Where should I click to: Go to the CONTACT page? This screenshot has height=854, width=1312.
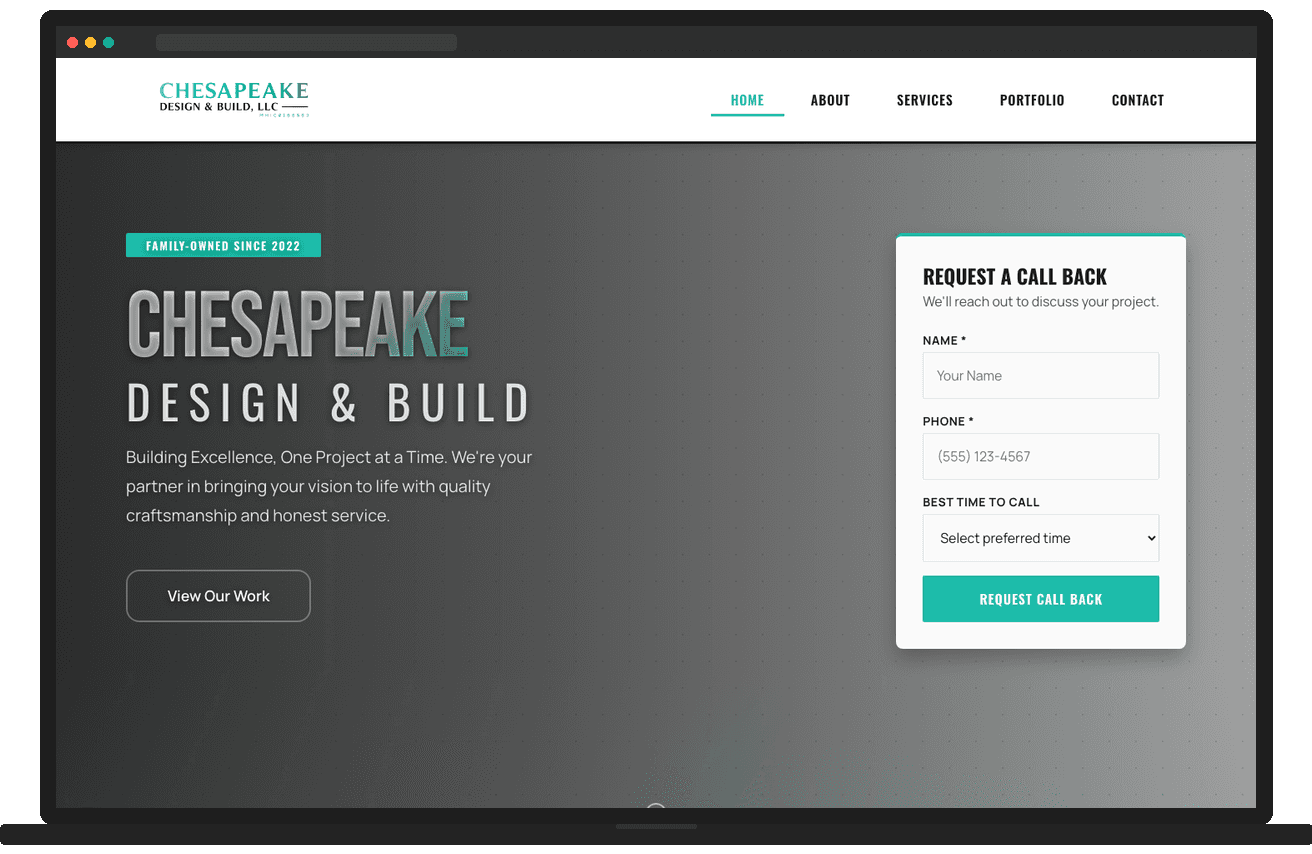1137,99
